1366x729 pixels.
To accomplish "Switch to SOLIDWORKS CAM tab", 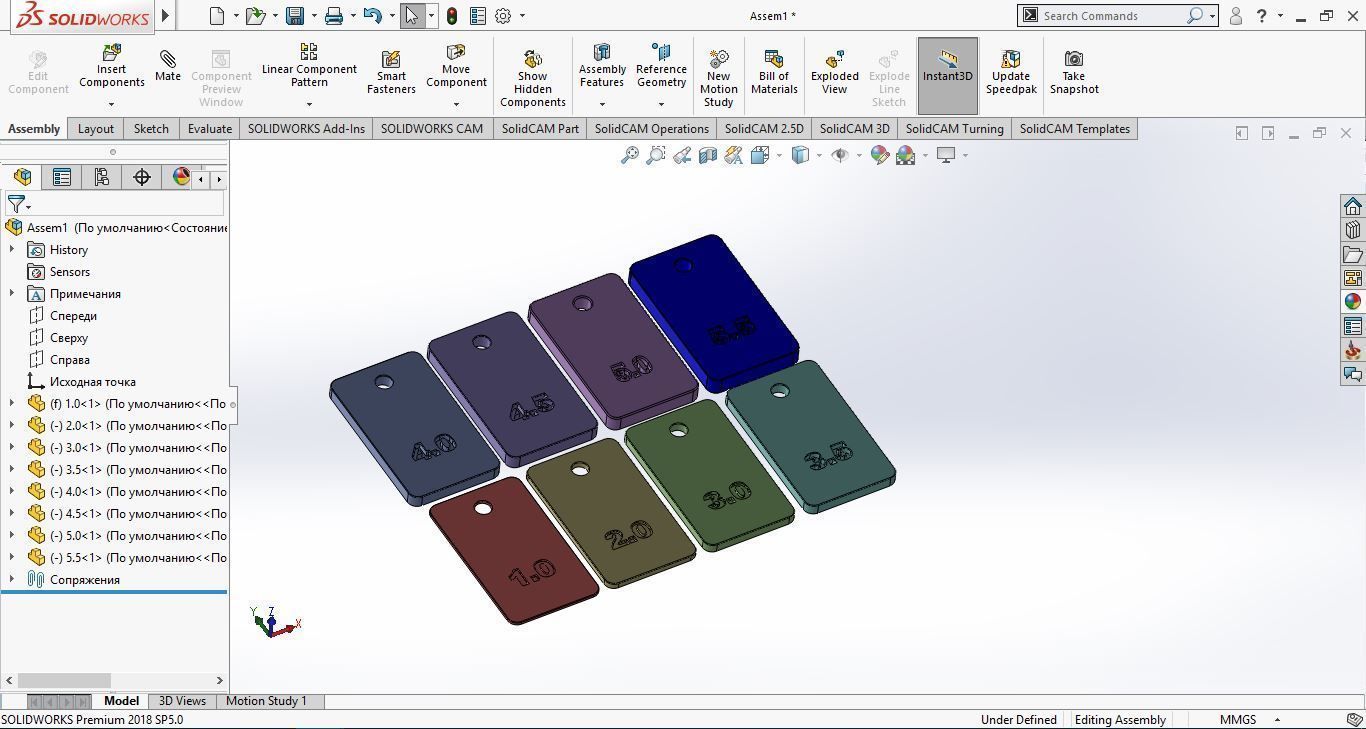I will click(x=432, y=129).
